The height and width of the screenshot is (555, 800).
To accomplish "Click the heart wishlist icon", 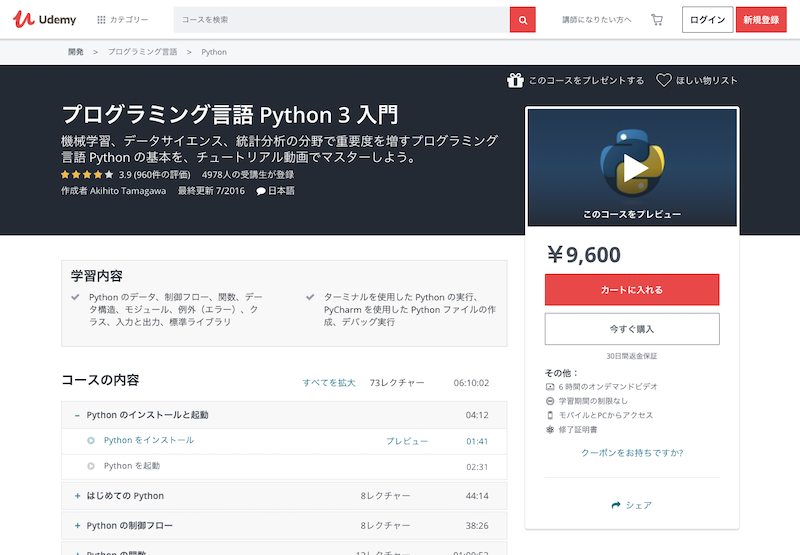I will coord(663,80).
